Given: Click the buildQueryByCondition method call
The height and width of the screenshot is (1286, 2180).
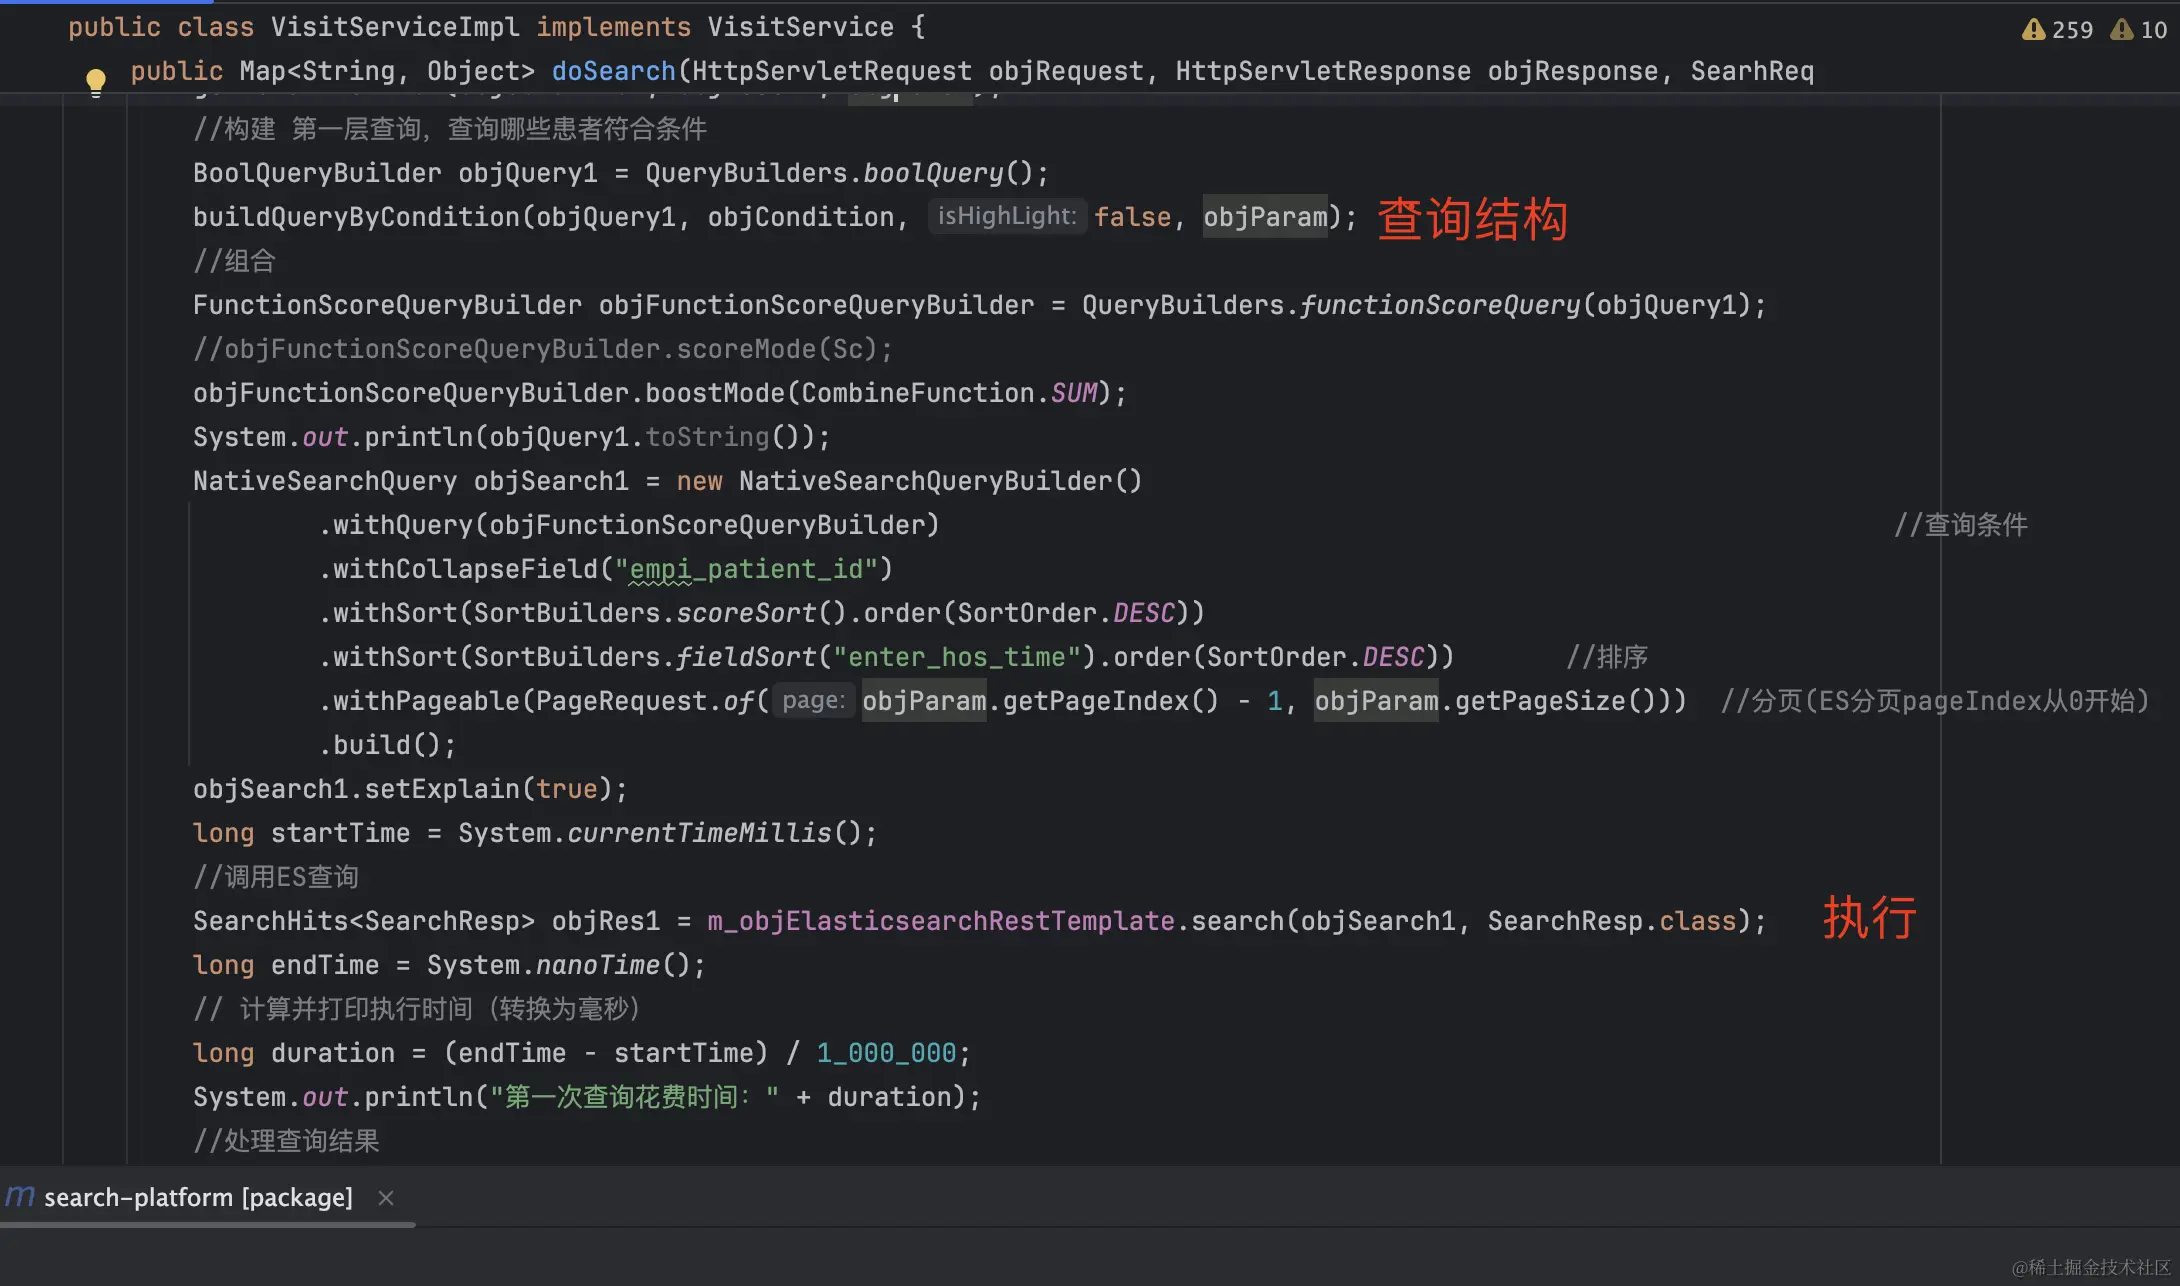Looking at the screenshot, I should 356,217.
